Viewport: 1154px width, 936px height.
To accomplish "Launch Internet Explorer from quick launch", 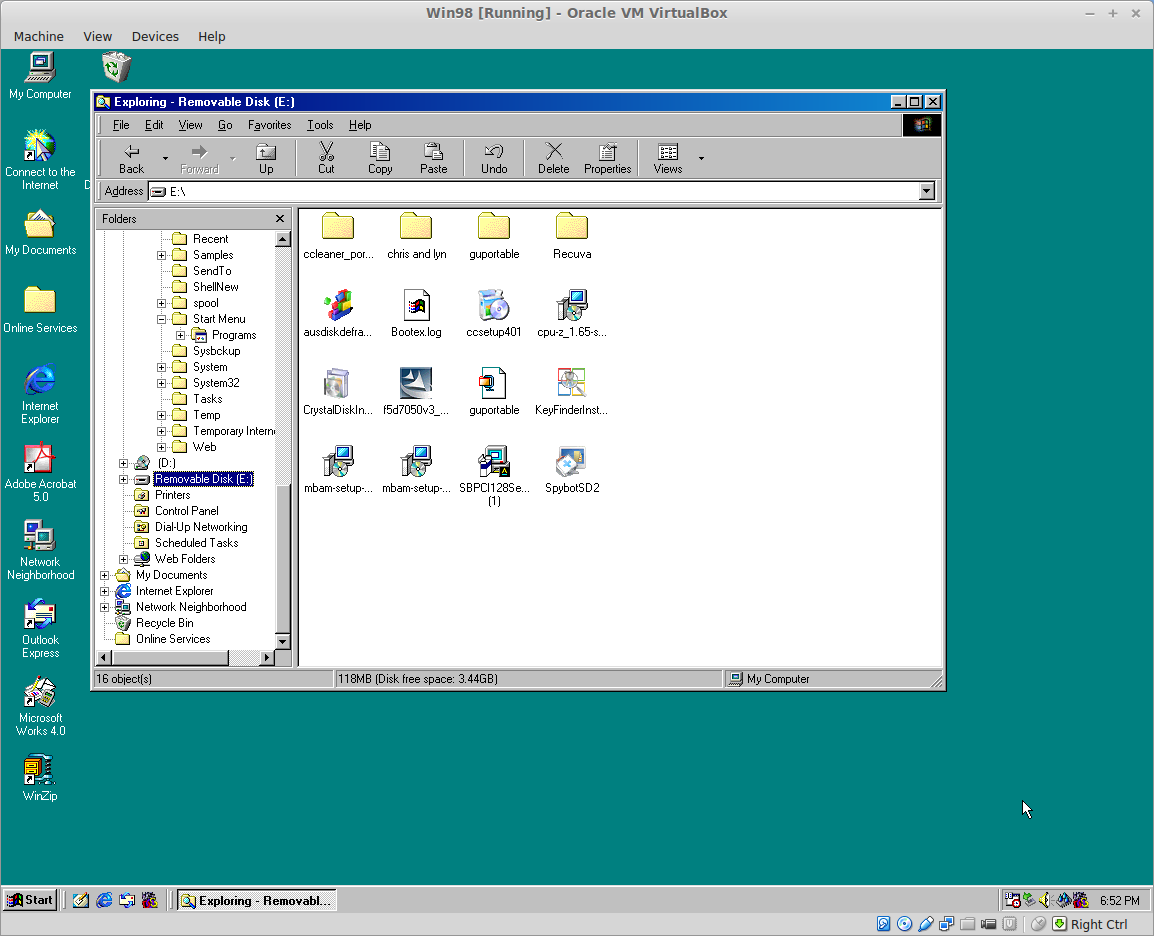I will point(105,900).
